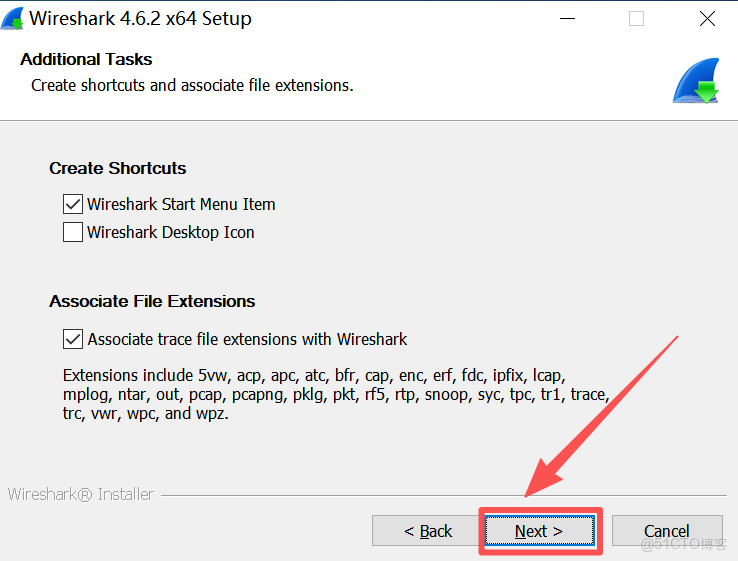The height and width of the screenshot is (561, 738).
Task: Click the "Associate trace file extensions with Wireshark" label
Action: pos(247,339)
